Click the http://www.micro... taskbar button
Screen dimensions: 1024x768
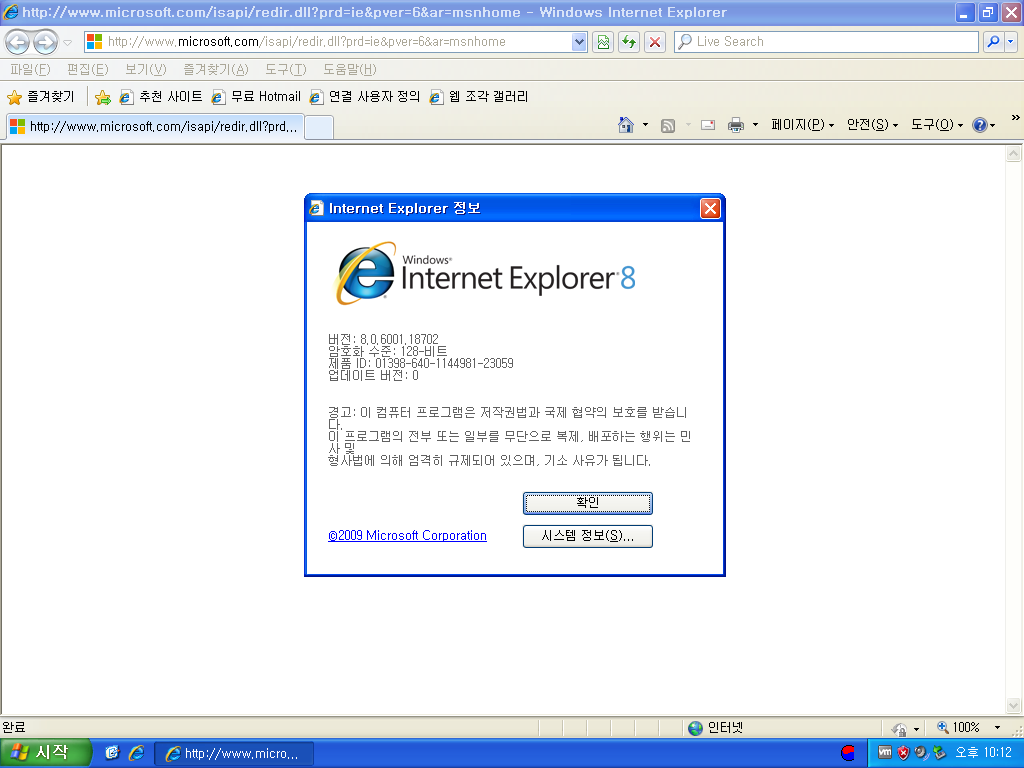pyautogui.click(x=233, y=754)
